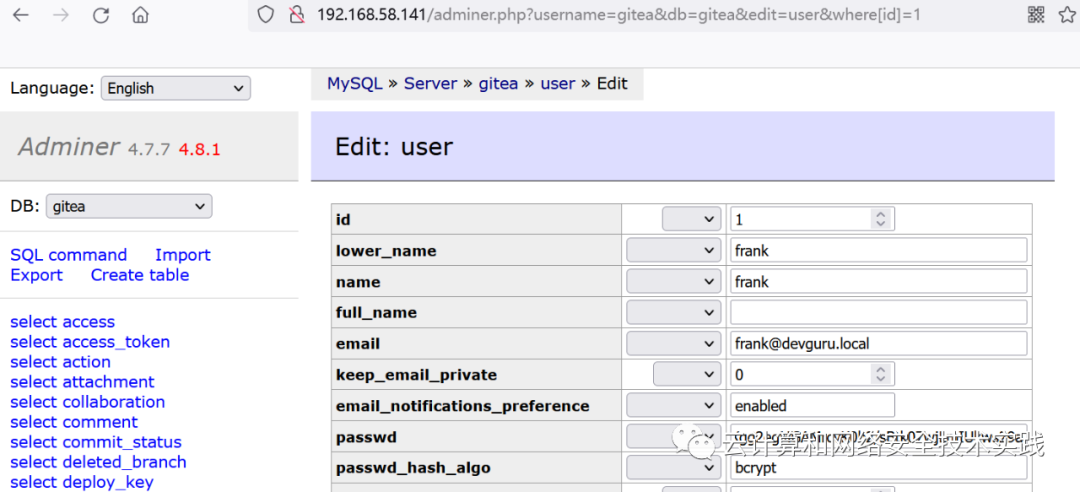Viewport: 1080px width, 492px height.
Task: Open function dropdown for the email field
Action: (674, 343)
